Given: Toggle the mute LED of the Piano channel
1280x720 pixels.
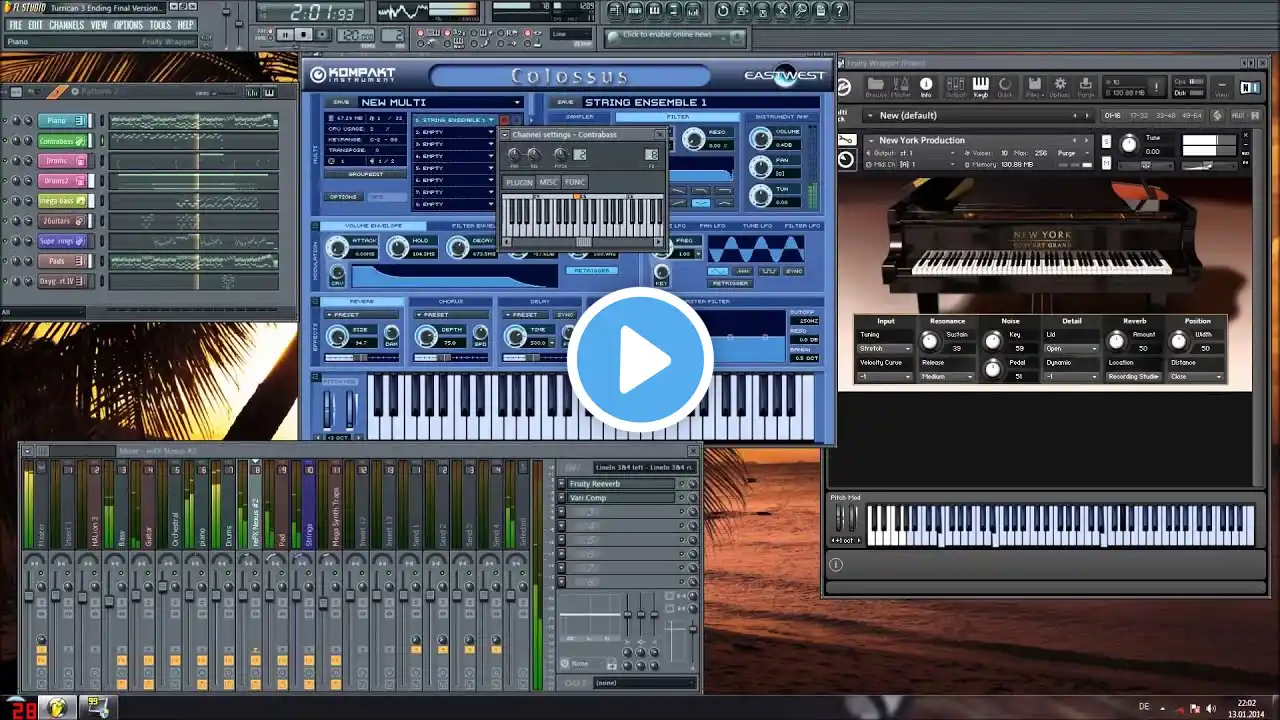Looking at the screenshot, I should tap(5, 121).
